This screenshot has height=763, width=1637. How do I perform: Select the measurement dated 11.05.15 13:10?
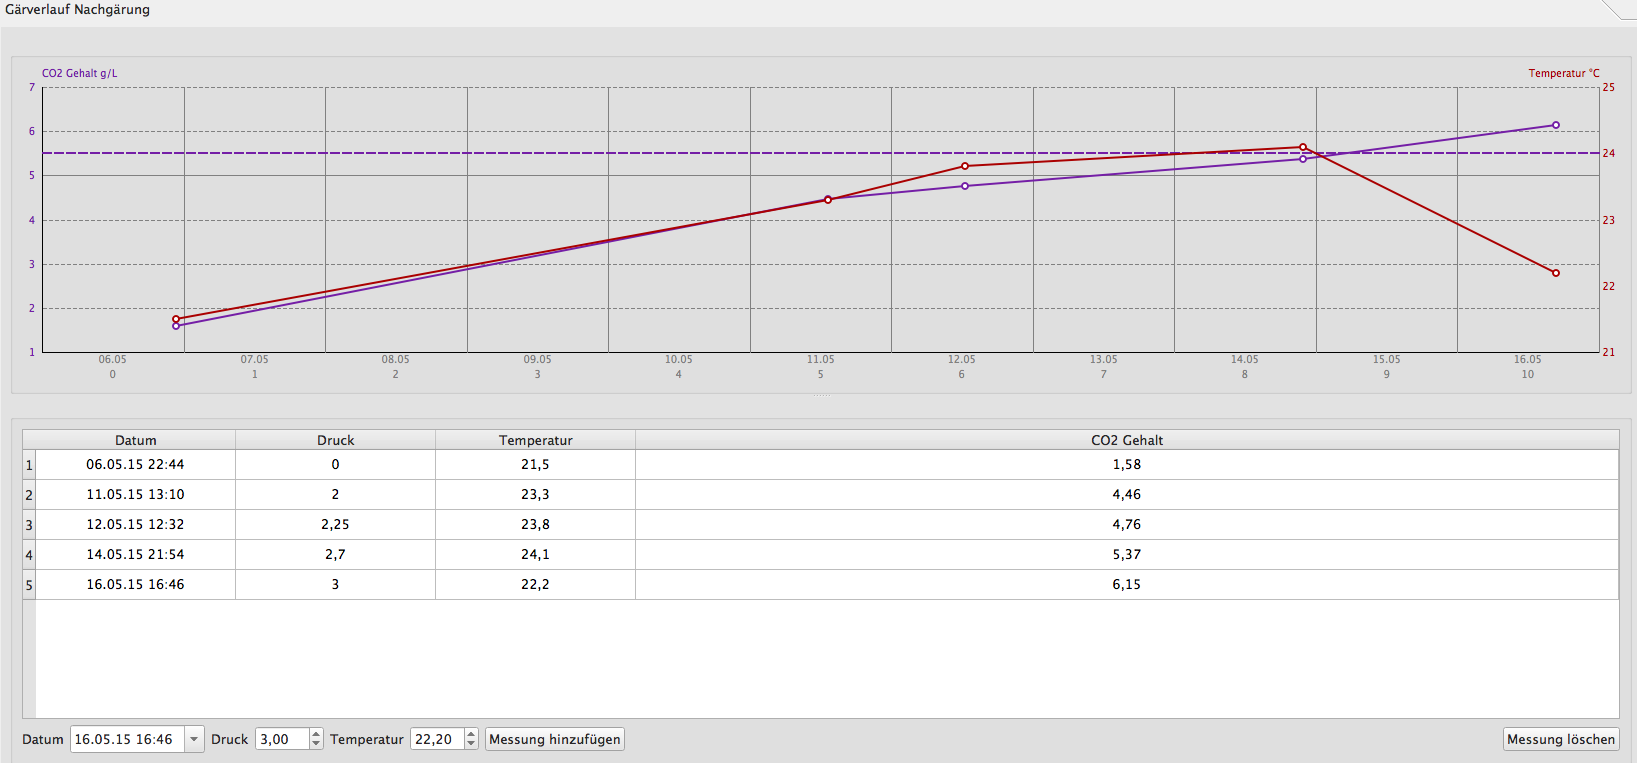[x=135, y=494]
